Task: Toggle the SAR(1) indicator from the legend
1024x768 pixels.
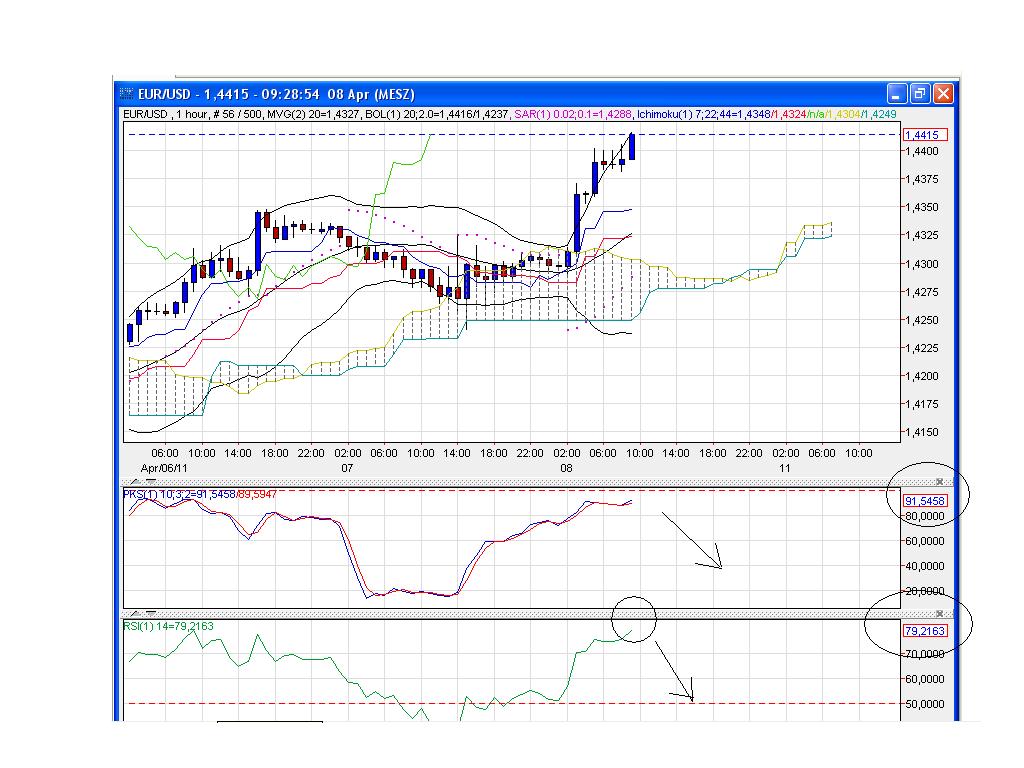Action: point(520,113)
